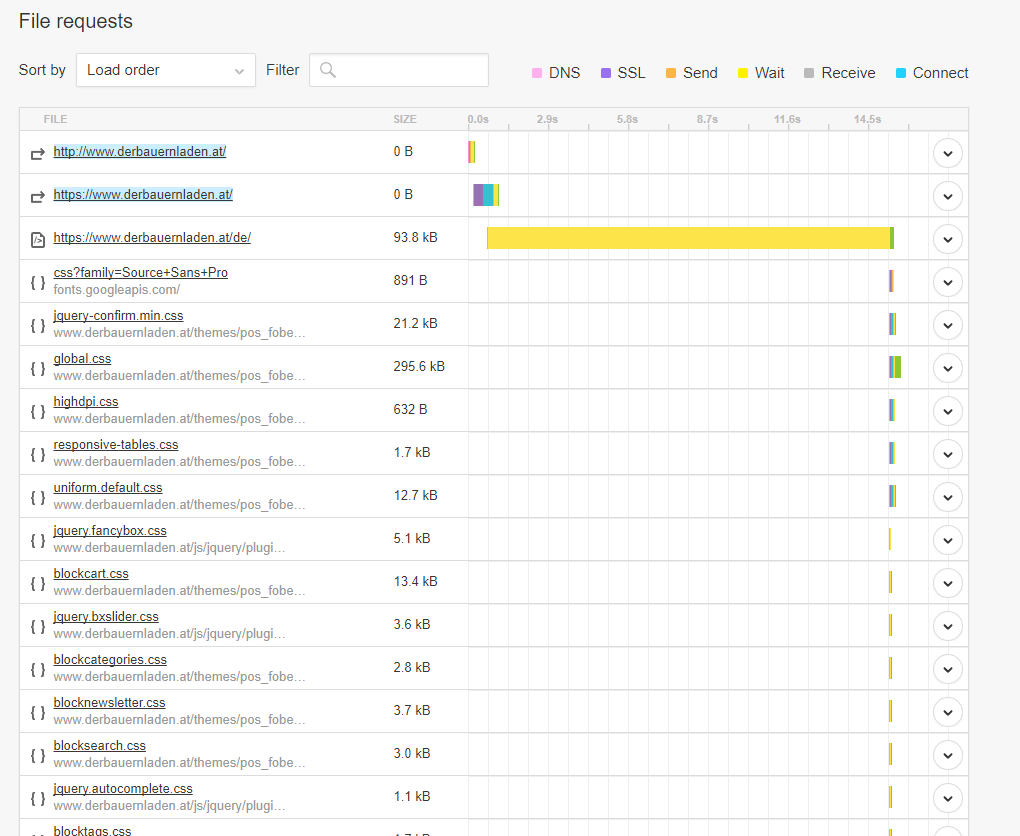
Task: Open jquery-confirm.min.css link
Action: [x=118, y=316]
